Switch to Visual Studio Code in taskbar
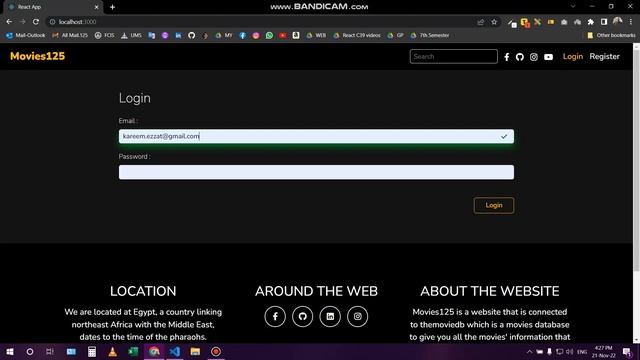Image resolution: width=640 pixels, height=360 pixels. pos(175,351)
